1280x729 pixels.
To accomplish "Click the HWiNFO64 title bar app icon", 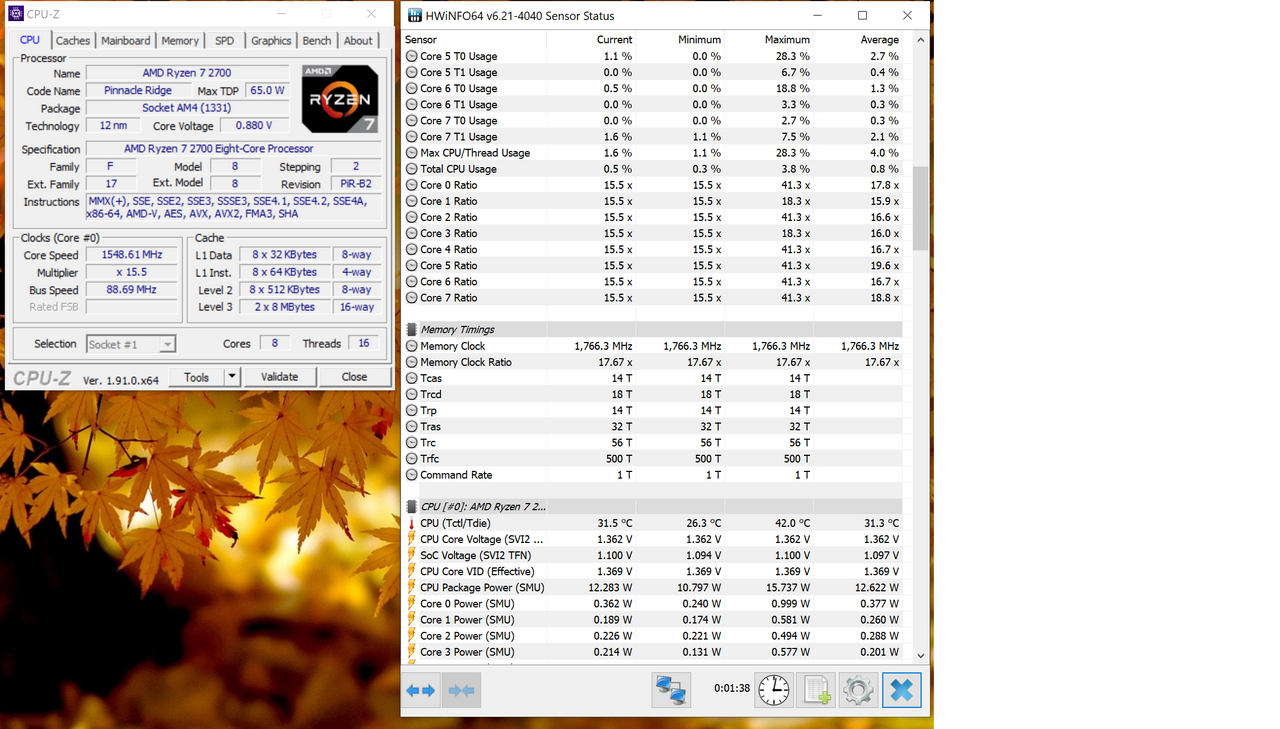I will [414, 16].
